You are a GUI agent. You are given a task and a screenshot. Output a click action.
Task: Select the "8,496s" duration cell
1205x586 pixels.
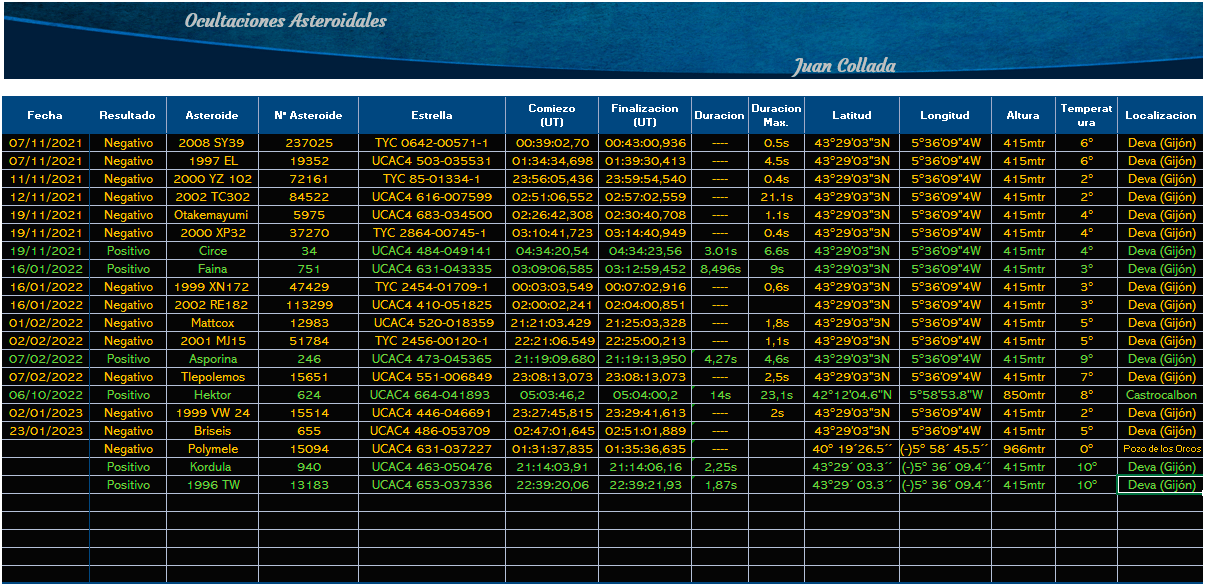[x=719, y=269]
